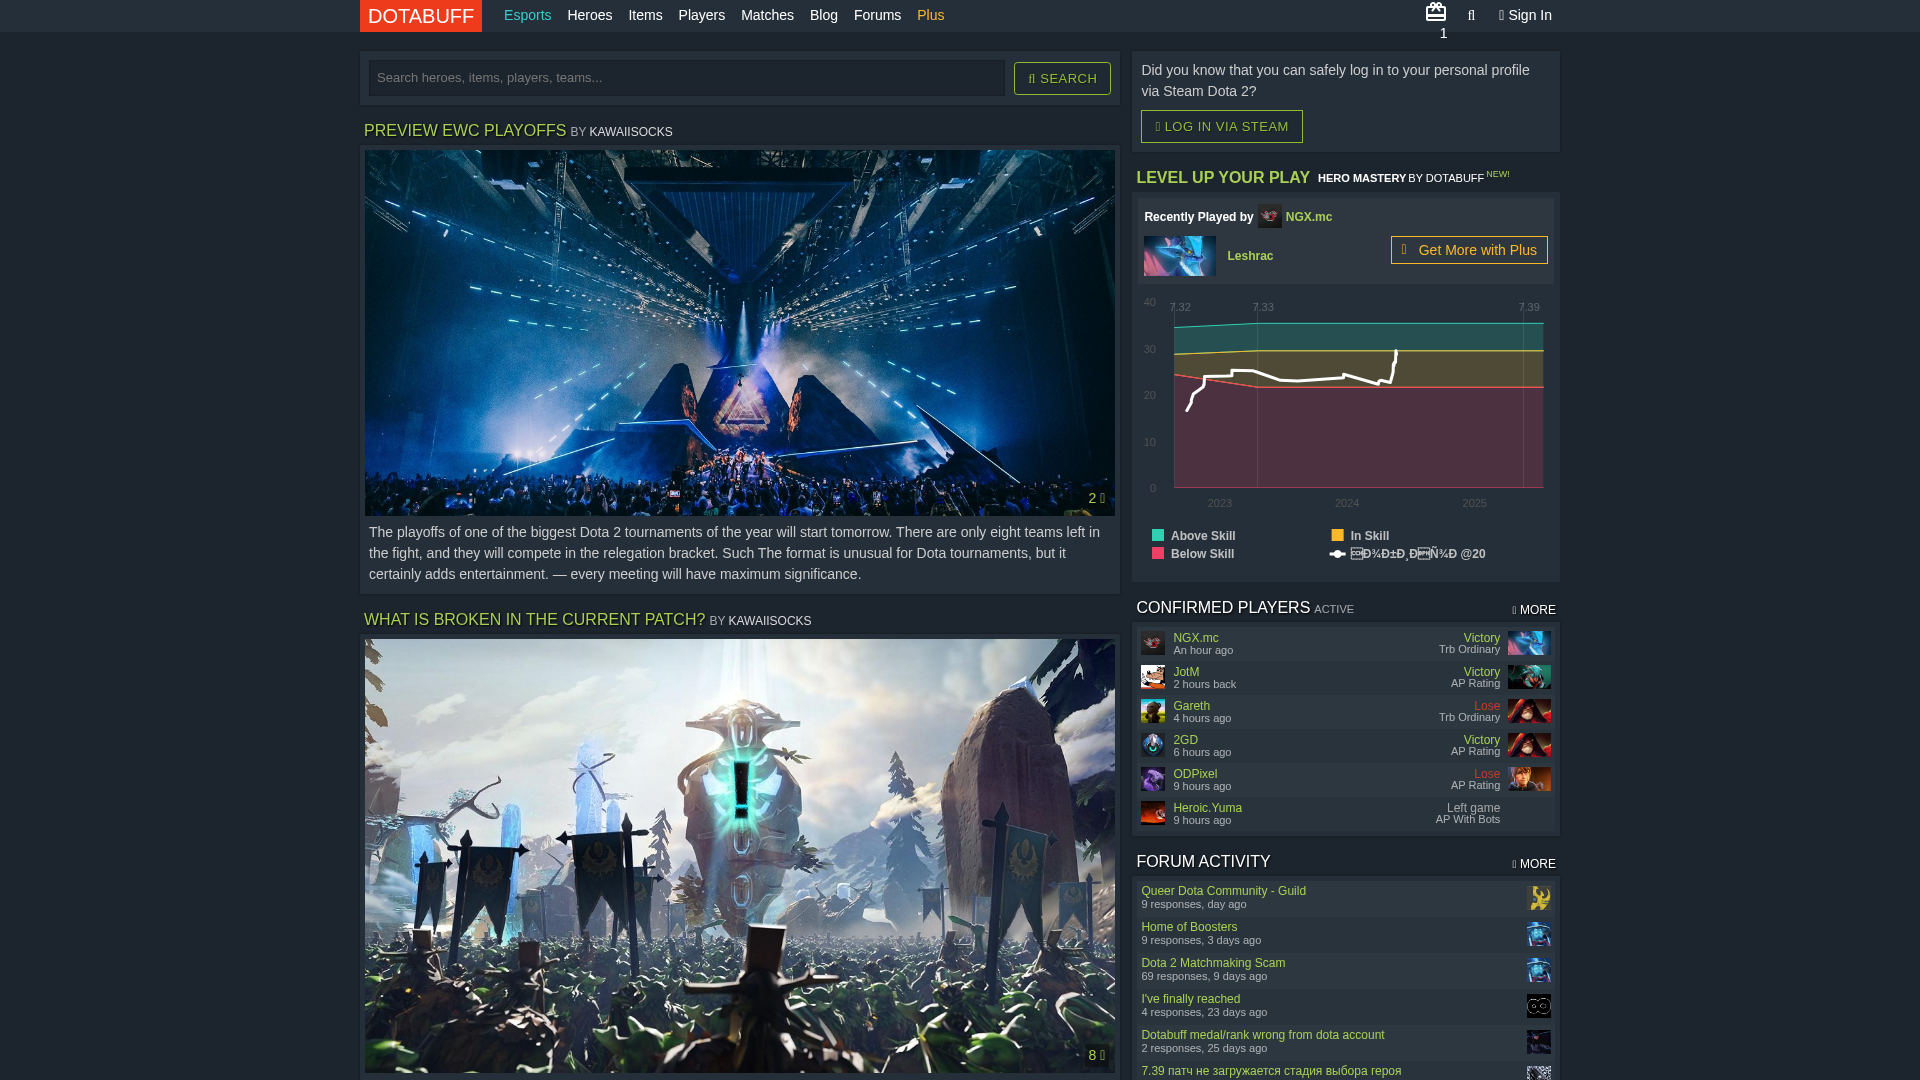Open the Players menu
Viewport: 1920px width, 1080px height.
coord(701,15)
